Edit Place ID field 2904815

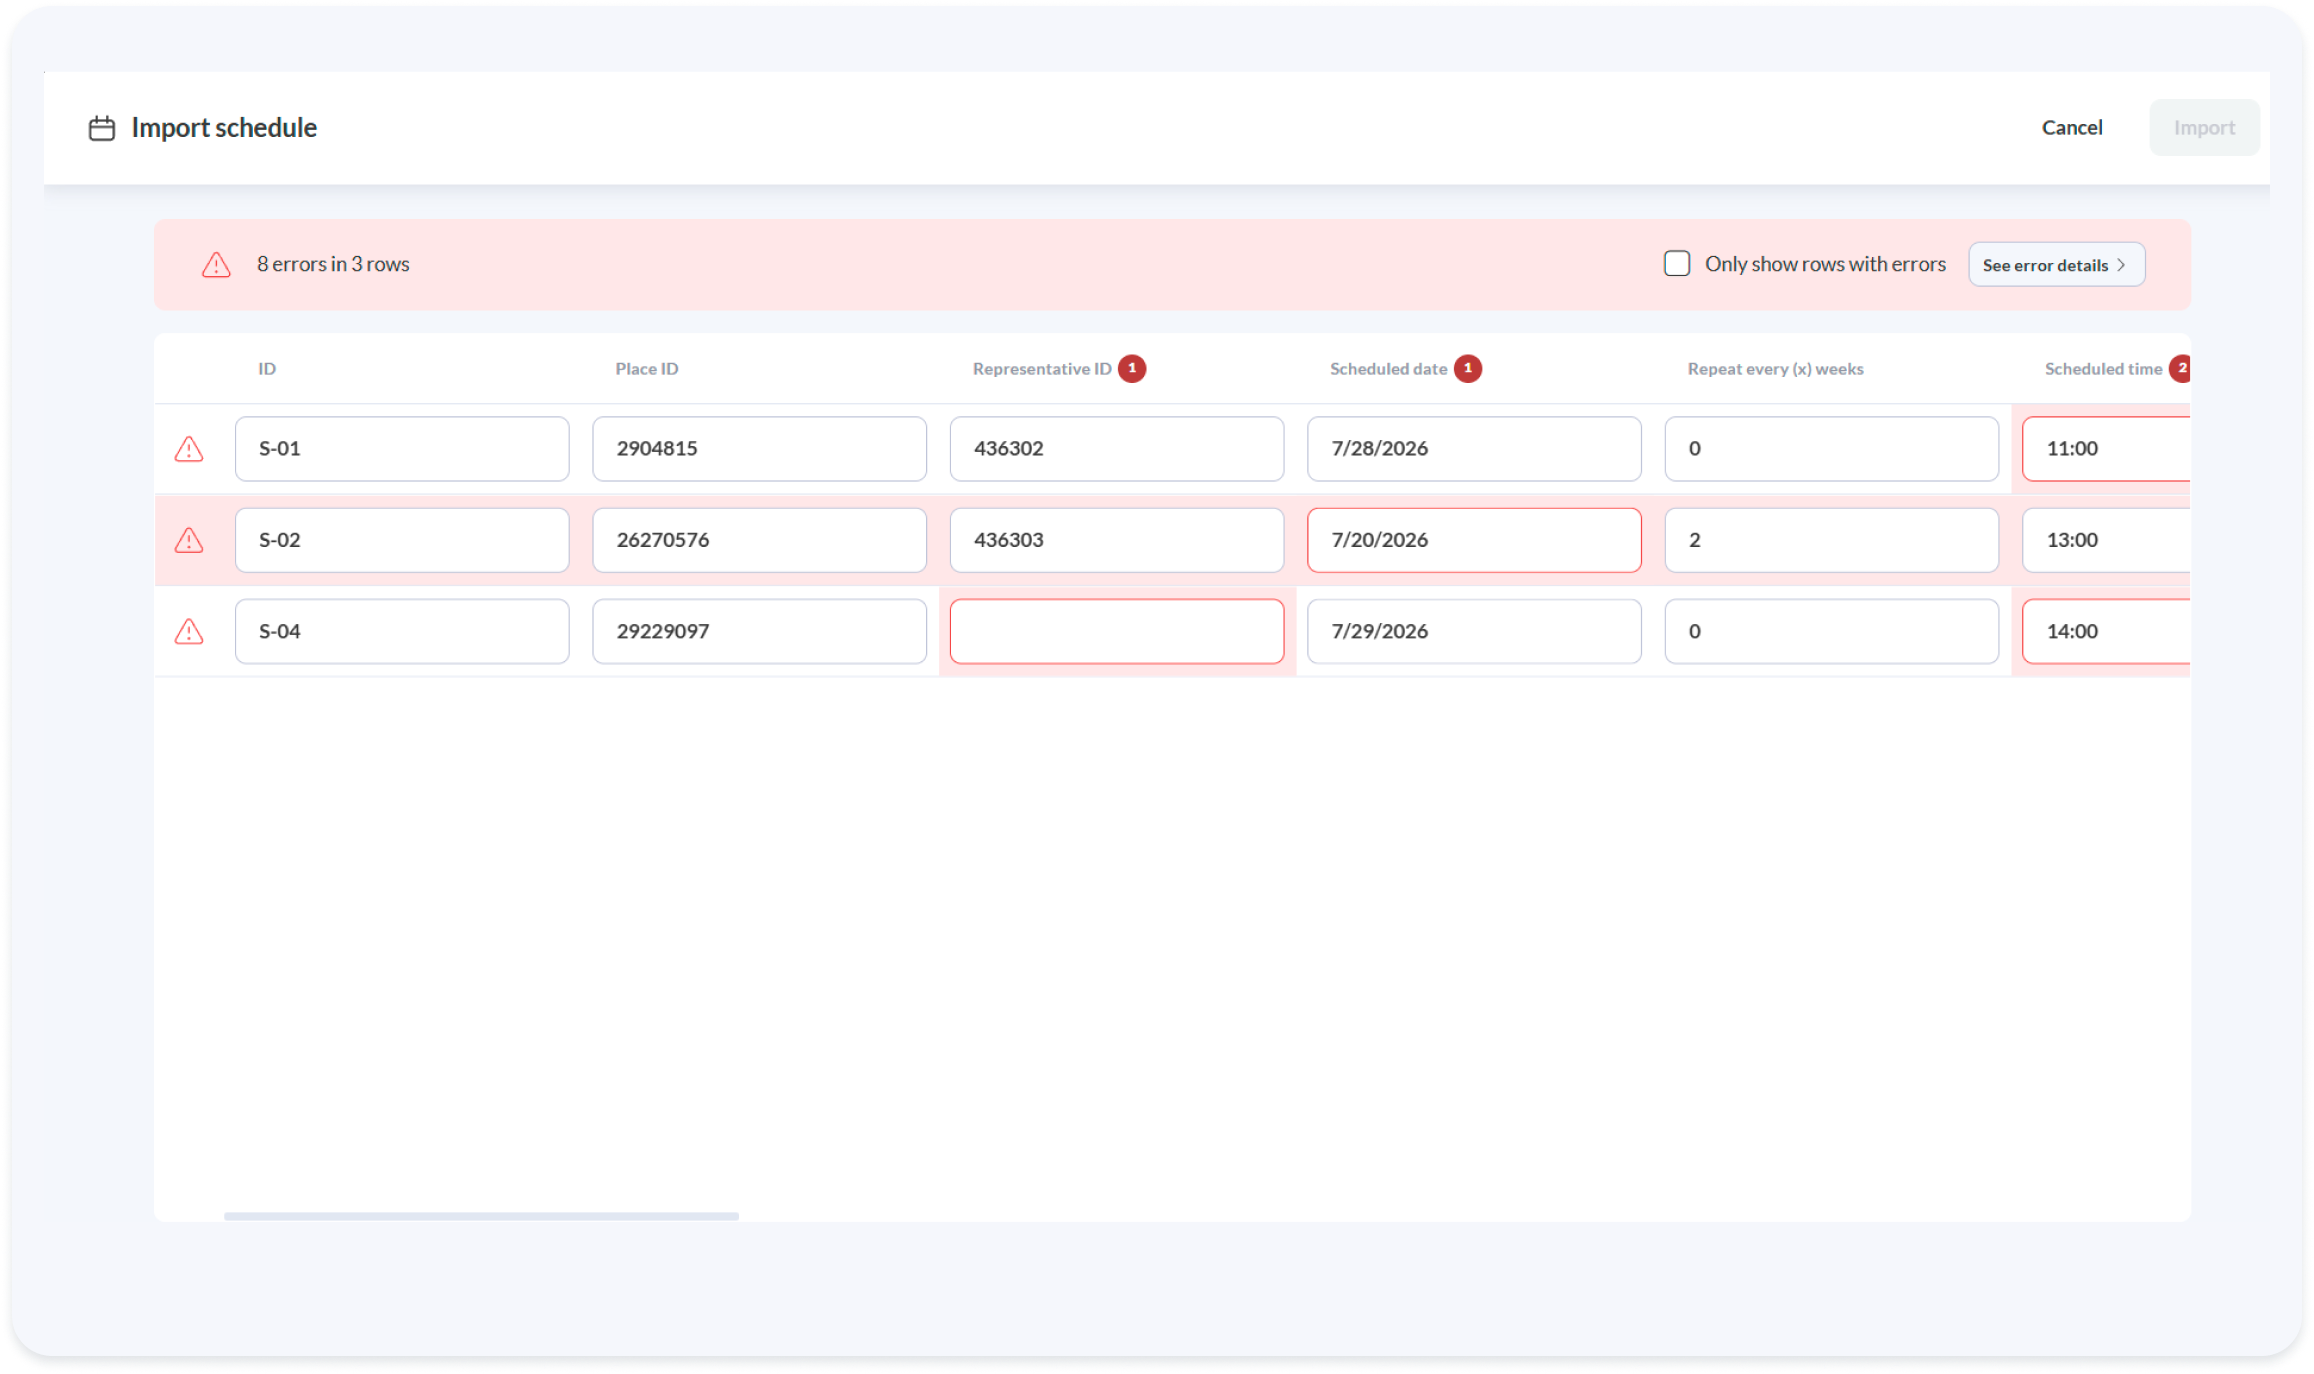tap(759, 449)
